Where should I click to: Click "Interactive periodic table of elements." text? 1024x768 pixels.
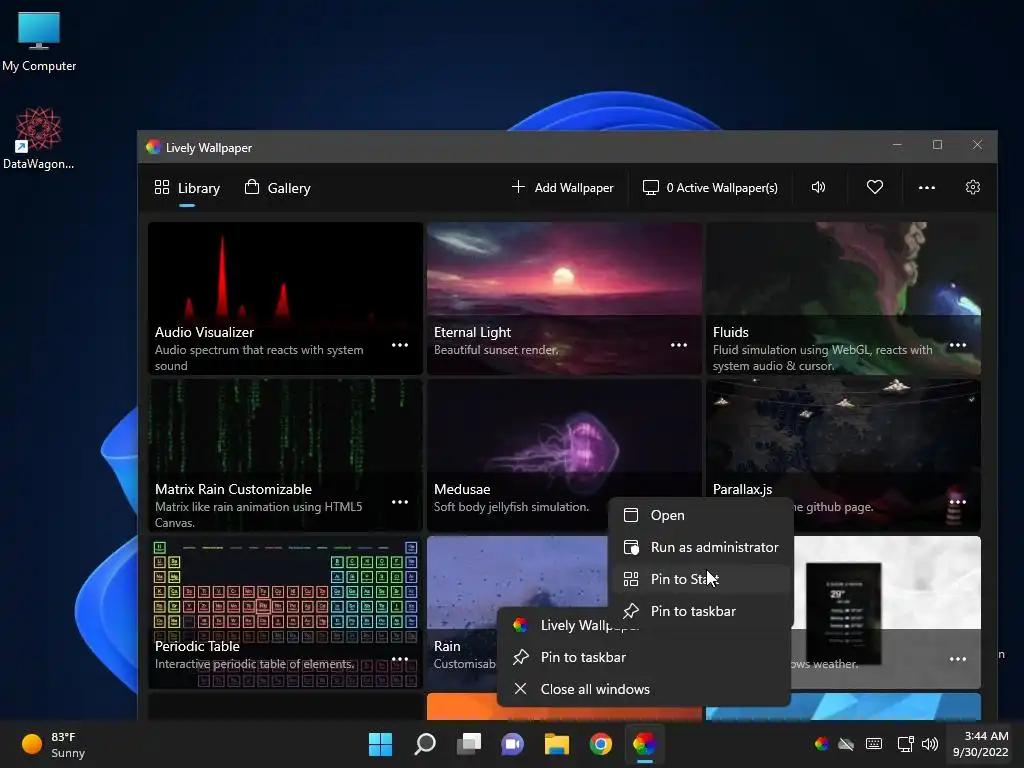click(255, 664)
